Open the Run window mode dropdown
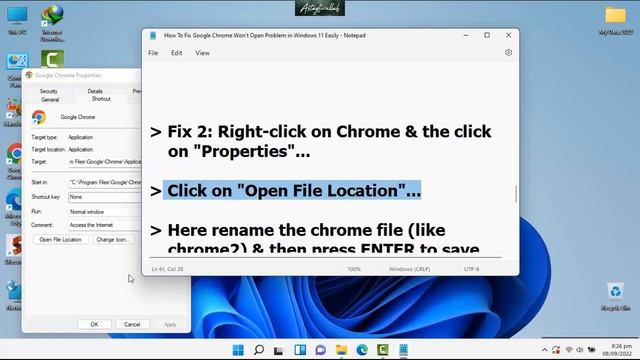 pos(104,212)
